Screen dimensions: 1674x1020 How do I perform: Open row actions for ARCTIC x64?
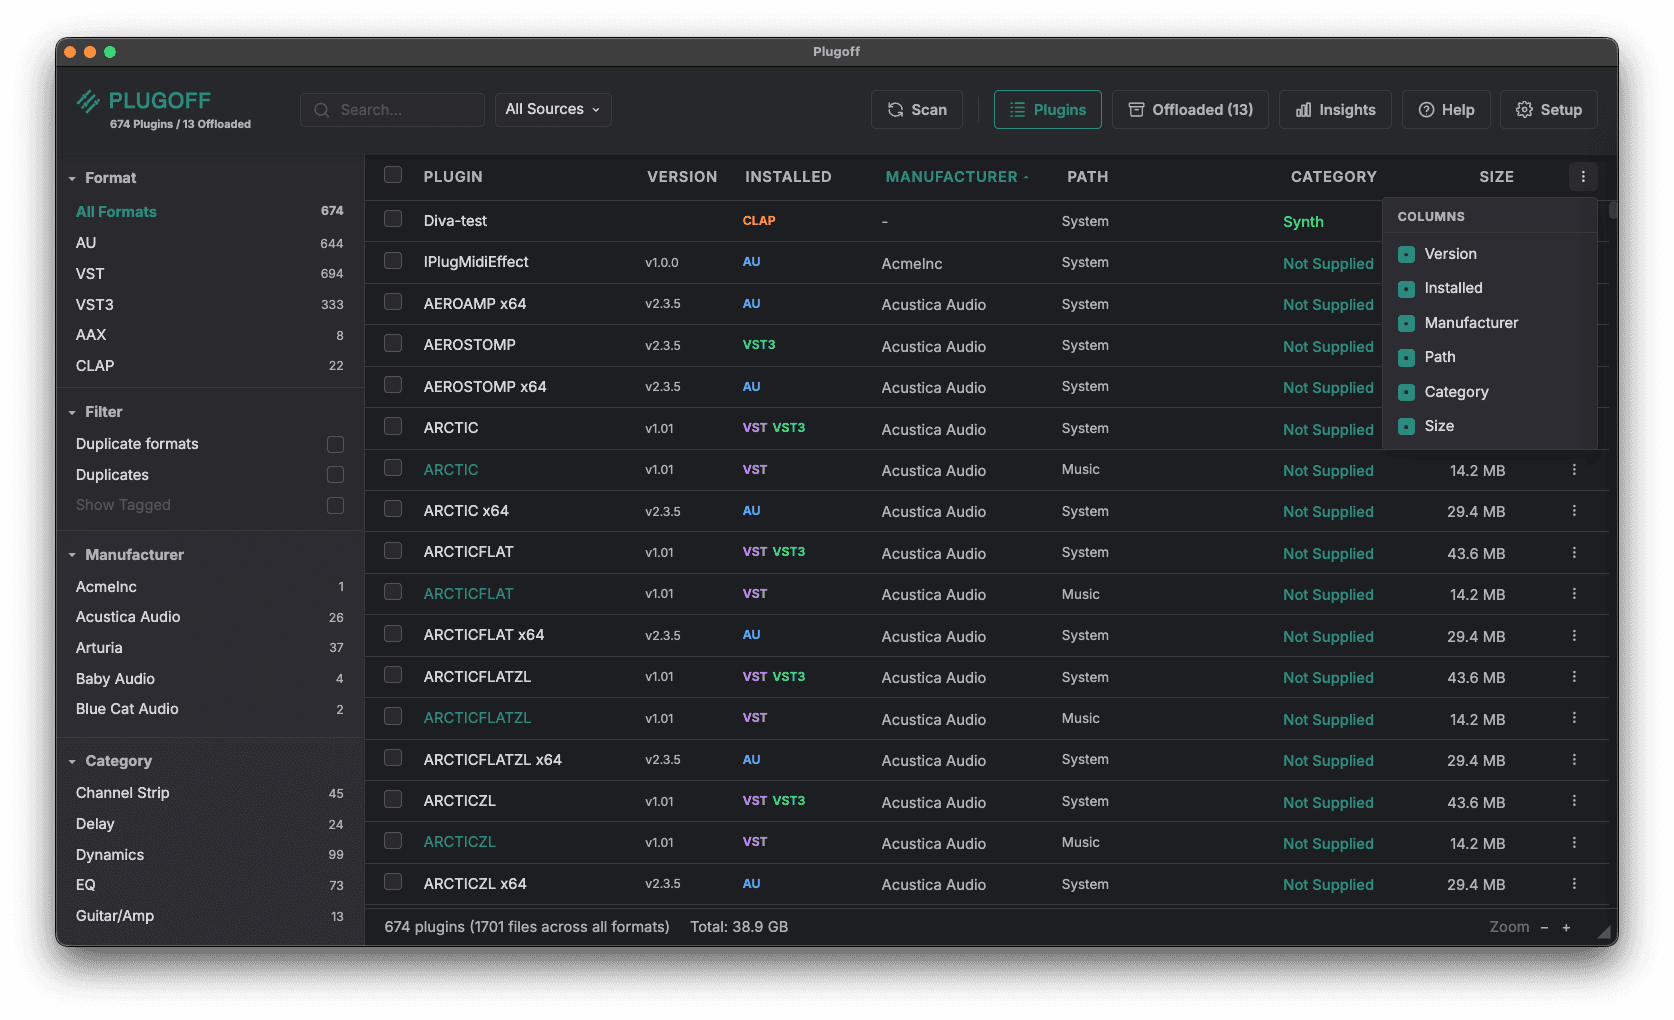click(1574, 511)
